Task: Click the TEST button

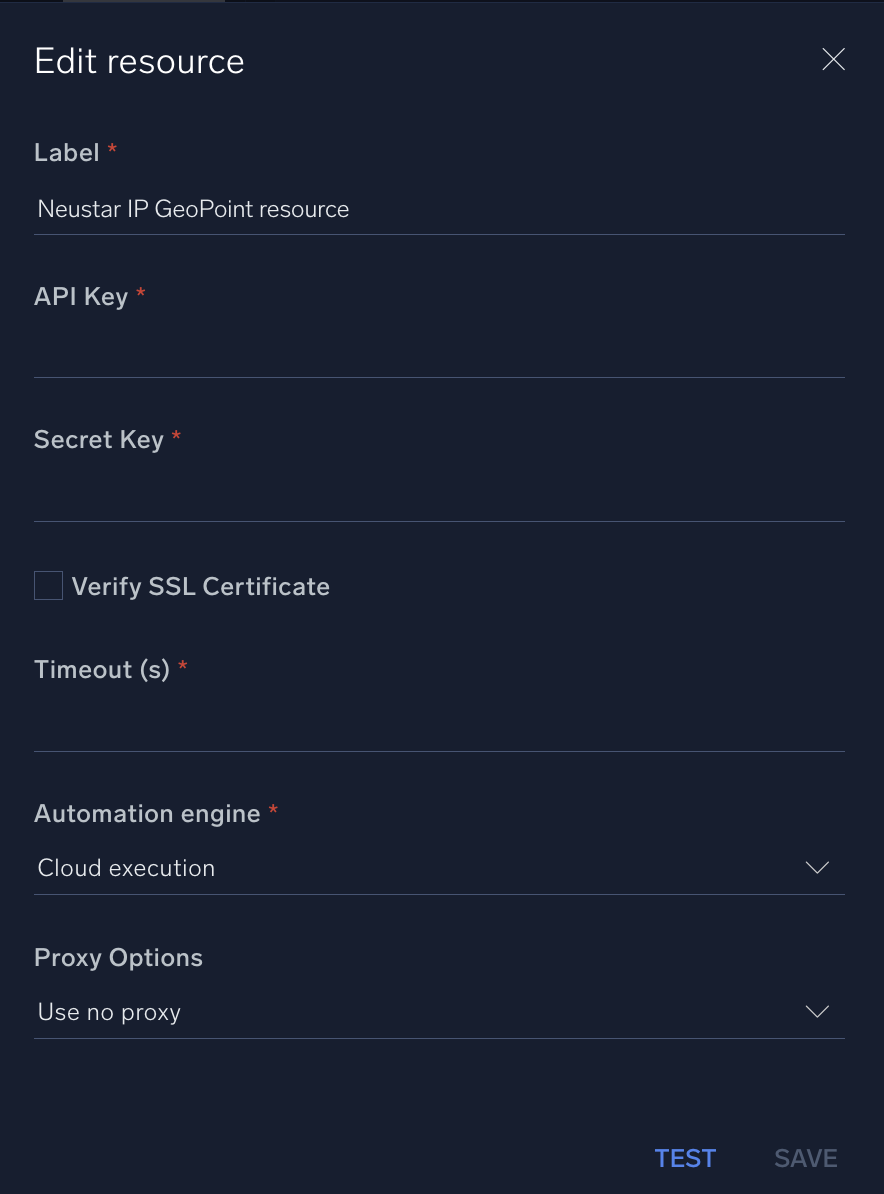Action: 685,1157
